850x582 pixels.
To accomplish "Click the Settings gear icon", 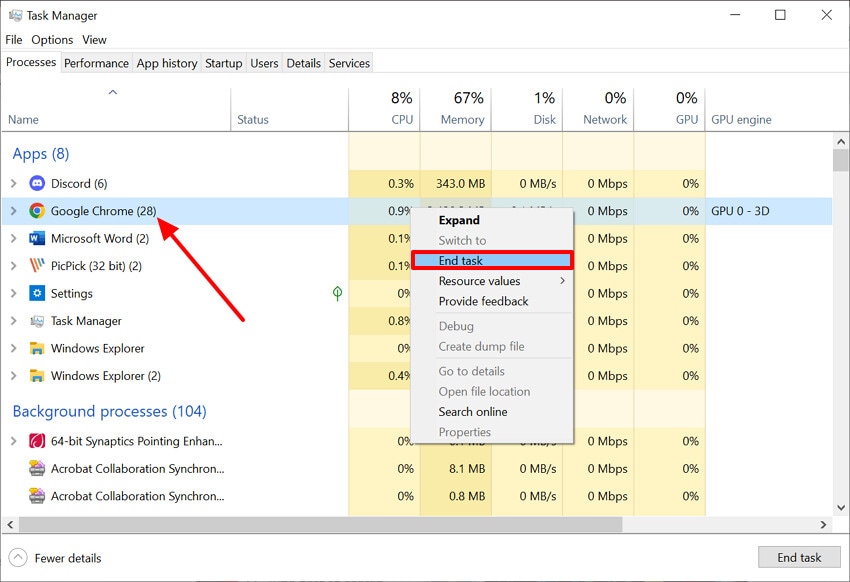I will pos(37,293).
